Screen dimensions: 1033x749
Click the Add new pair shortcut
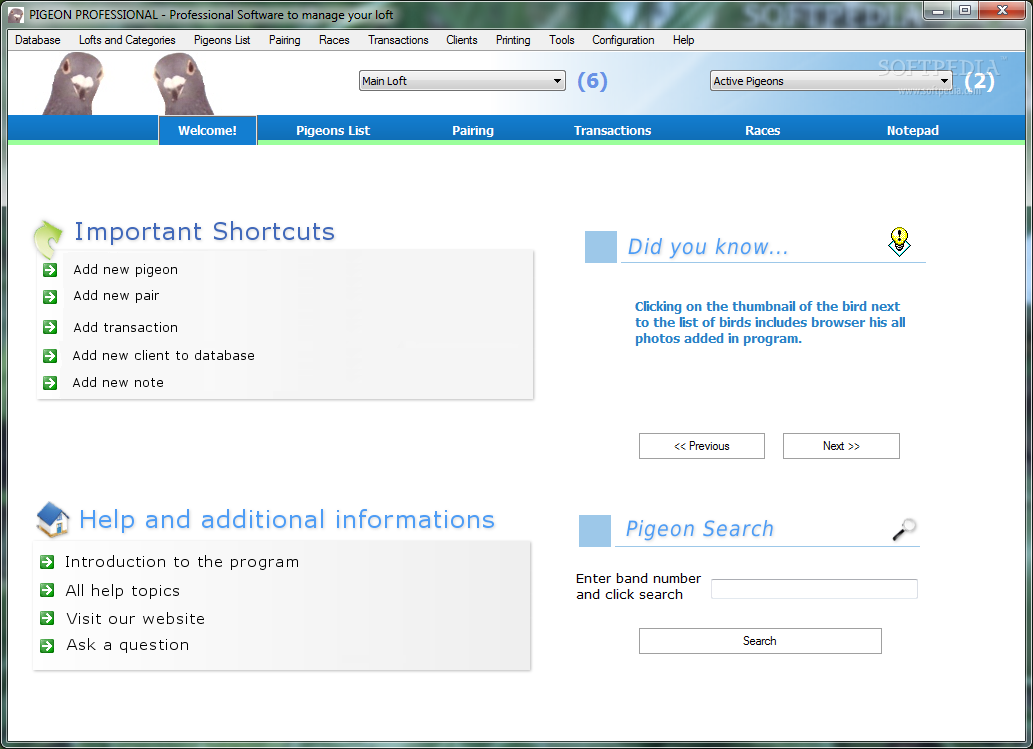point(117,296)
